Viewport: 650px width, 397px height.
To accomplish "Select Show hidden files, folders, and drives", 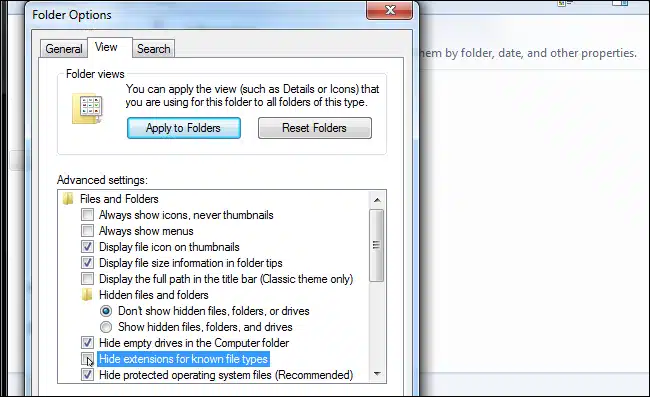I will coord(106,327).
